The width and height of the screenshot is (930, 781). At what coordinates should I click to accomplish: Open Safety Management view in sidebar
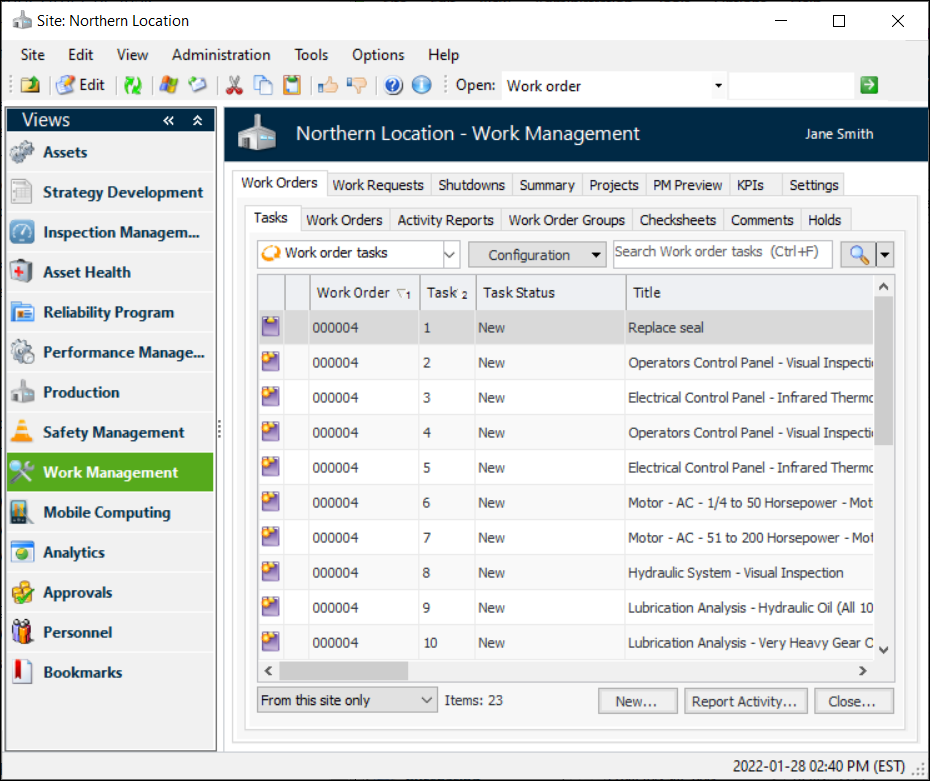(113, 433)
